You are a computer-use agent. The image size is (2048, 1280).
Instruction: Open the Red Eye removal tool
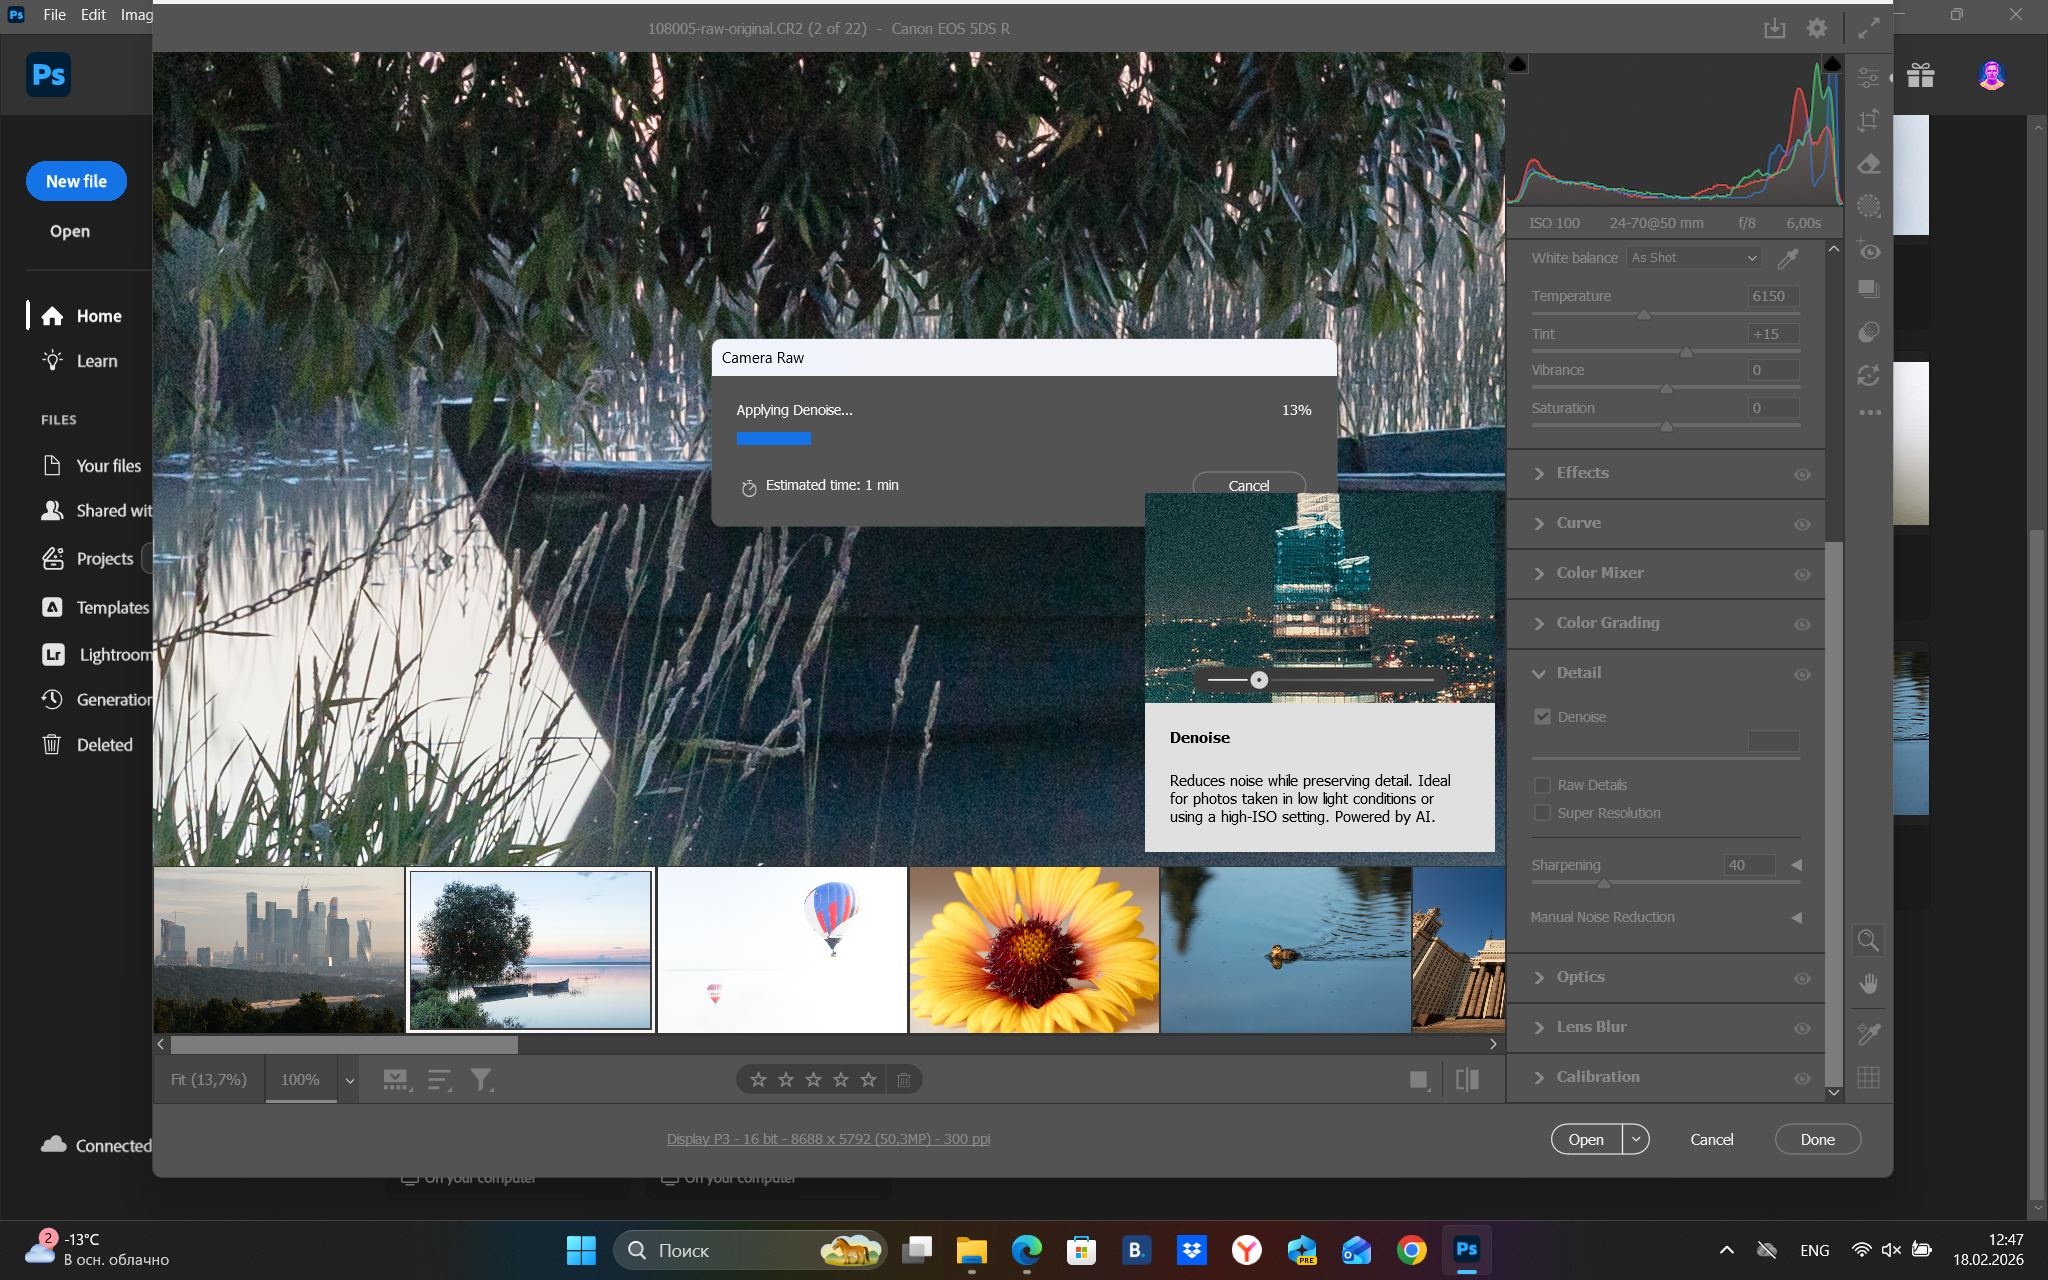pyautogui.click(x=1868, y=250)
